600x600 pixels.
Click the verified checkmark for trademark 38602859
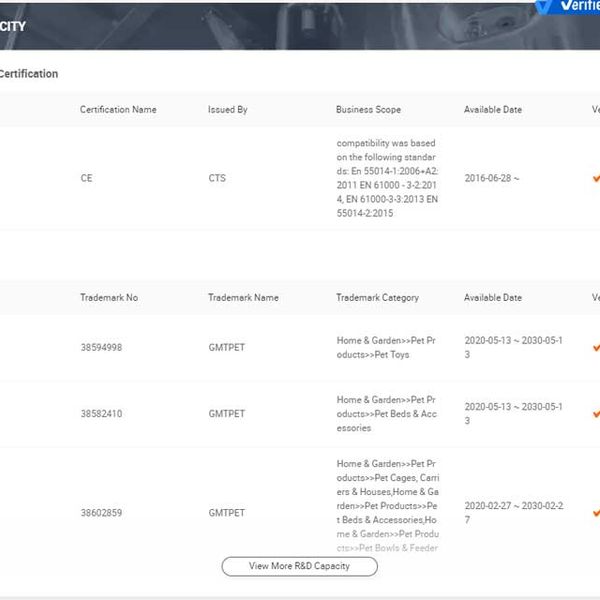coord(596,513)
